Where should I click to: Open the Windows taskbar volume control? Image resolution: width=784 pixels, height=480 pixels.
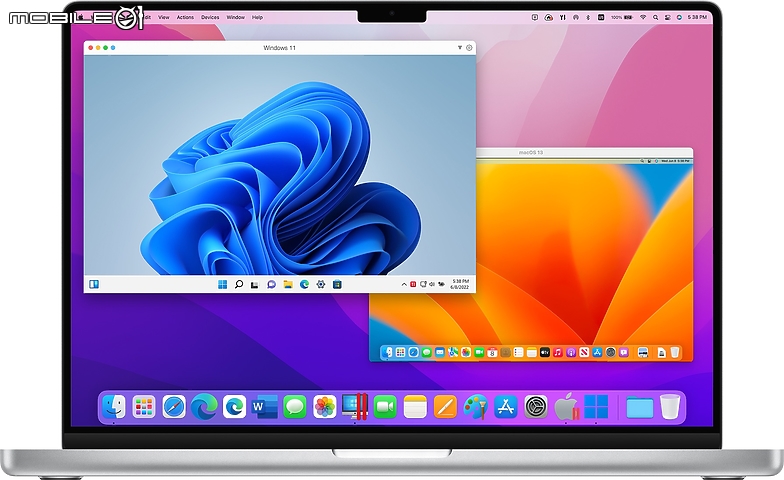(432, 284)
